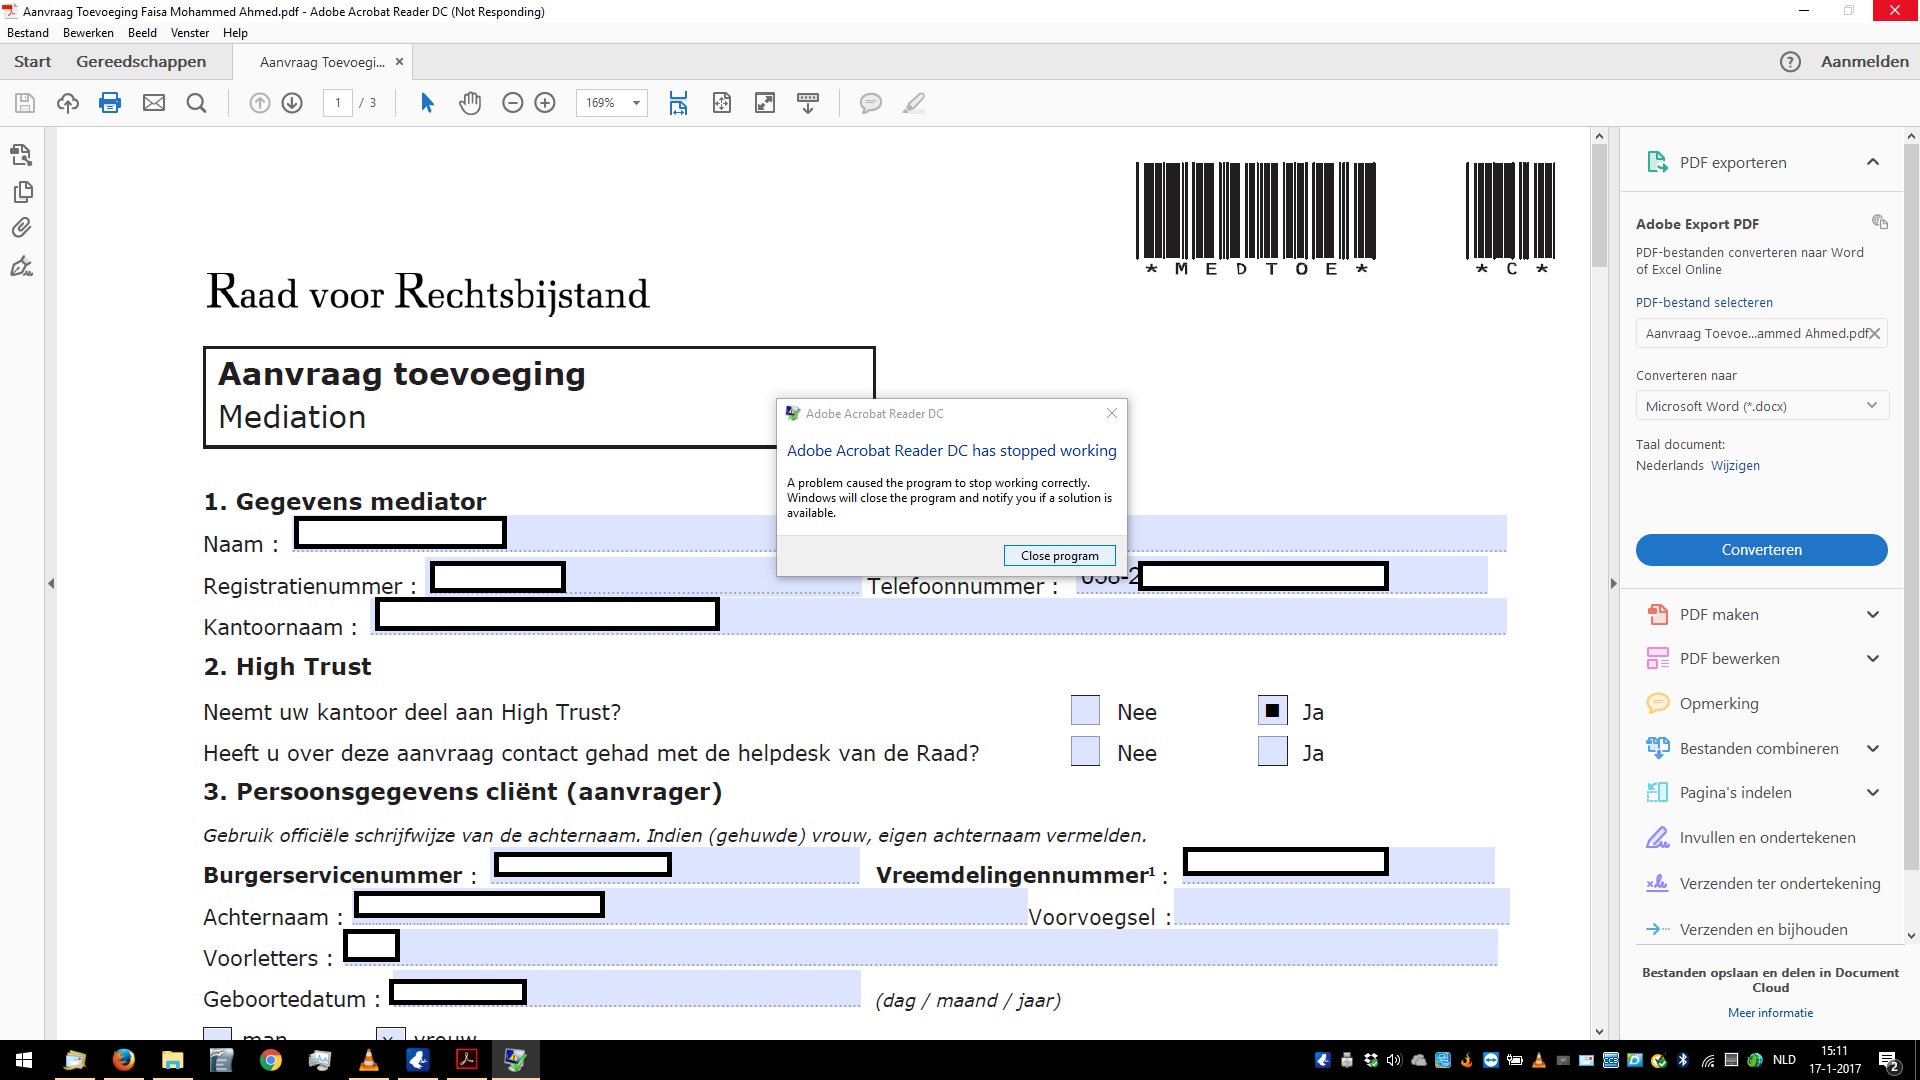Open the signatures panel icon in the left sidebar
This screenshot has height=1080, width=1920.
pos(21,266)
